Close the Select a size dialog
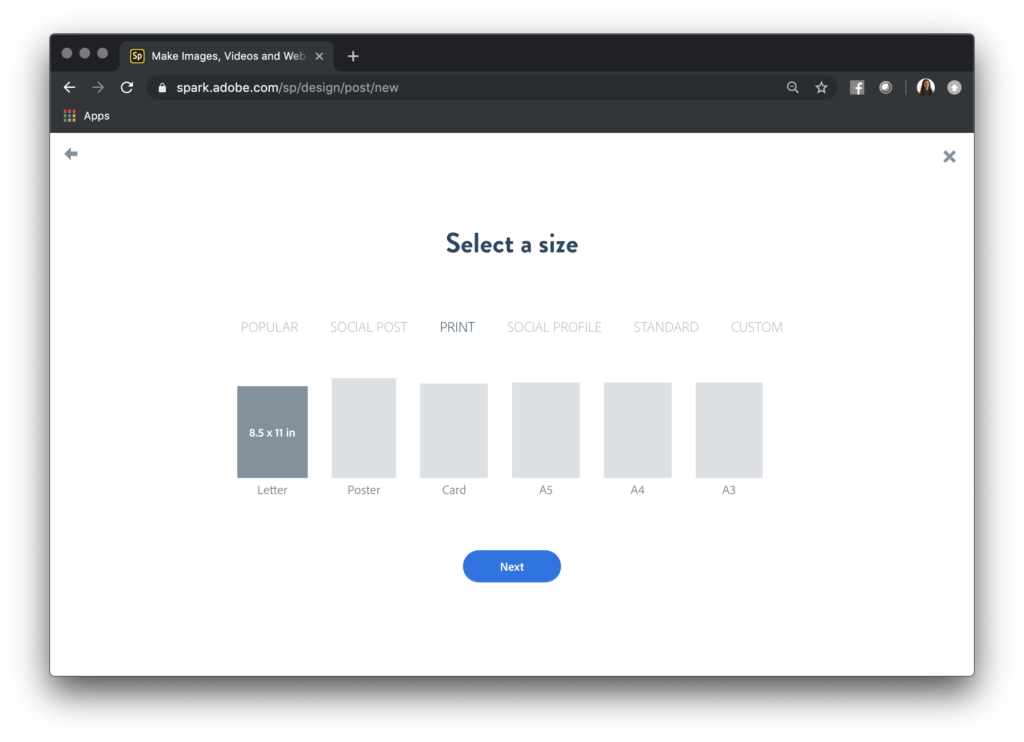This screenshot has height=742, width=1024. (949, 156)
